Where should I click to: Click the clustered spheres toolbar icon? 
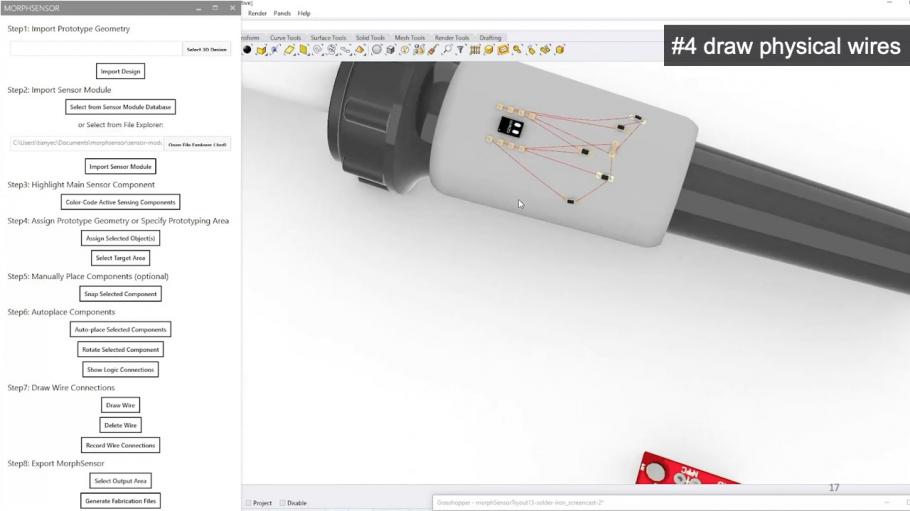pyautogui.click(x=417, y=50)
